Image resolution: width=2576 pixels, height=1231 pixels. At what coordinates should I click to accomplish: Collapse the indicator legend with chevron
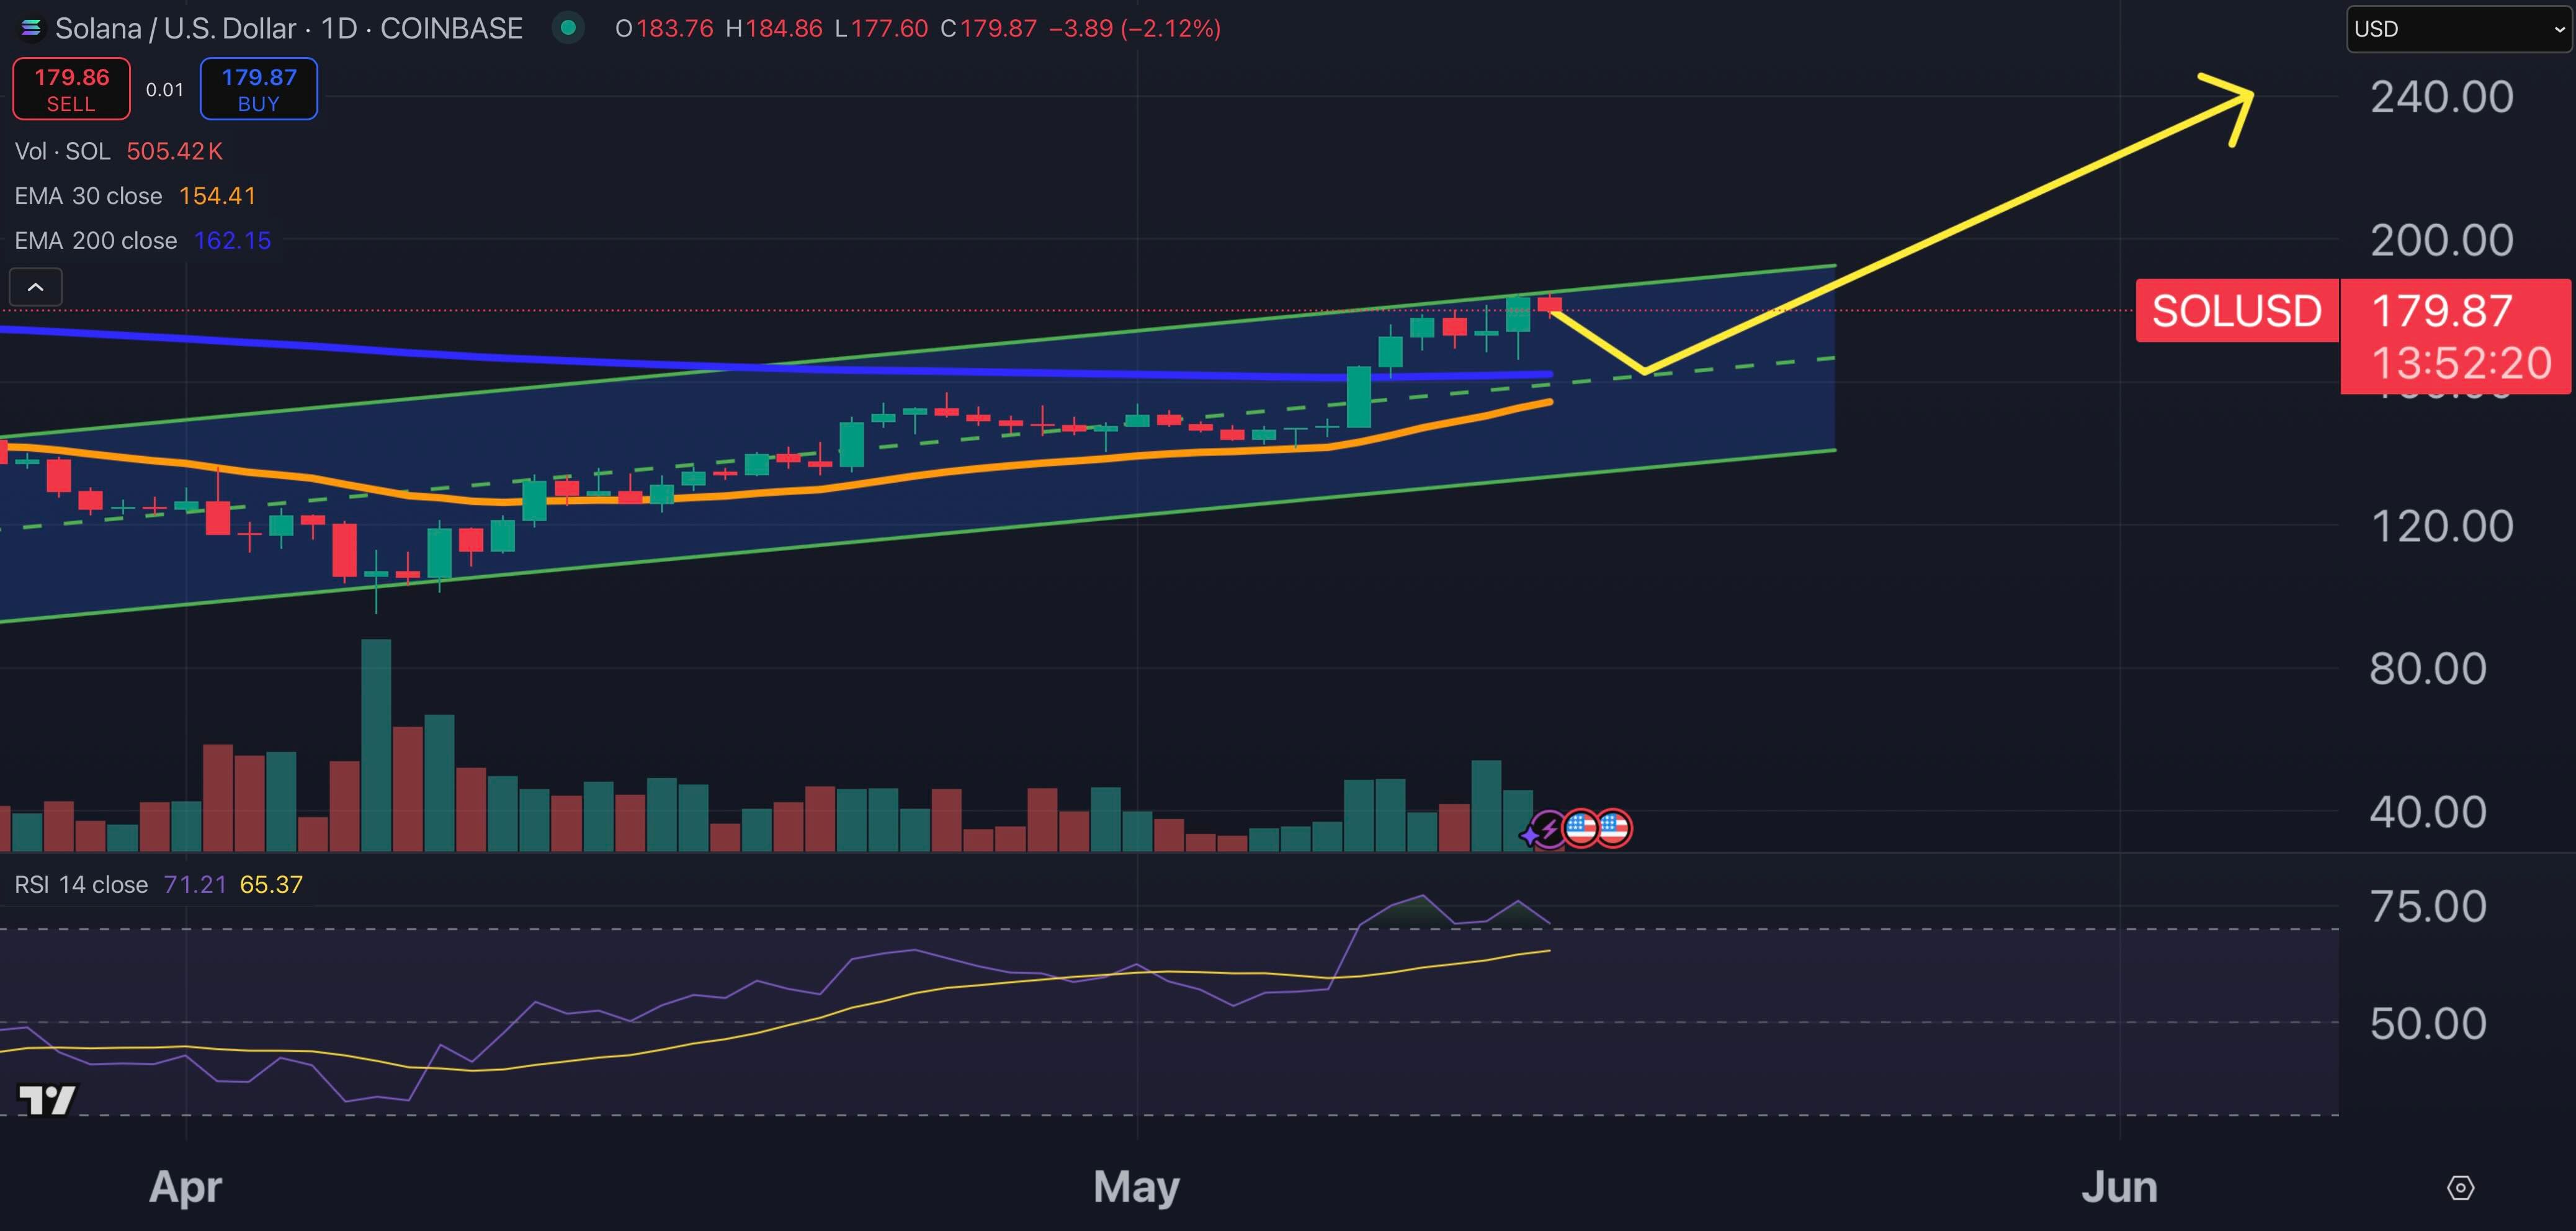[35, 287]
